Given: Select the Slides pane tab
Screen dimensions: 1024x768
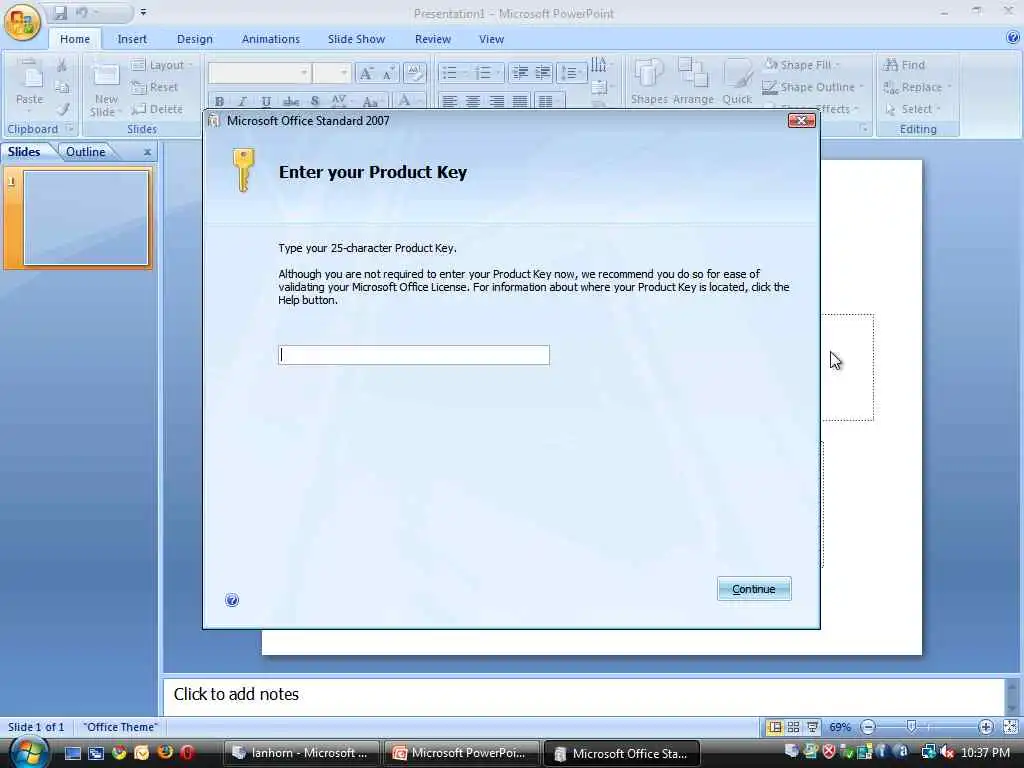Looking at the screenshot, I should (x=24, y=152).
